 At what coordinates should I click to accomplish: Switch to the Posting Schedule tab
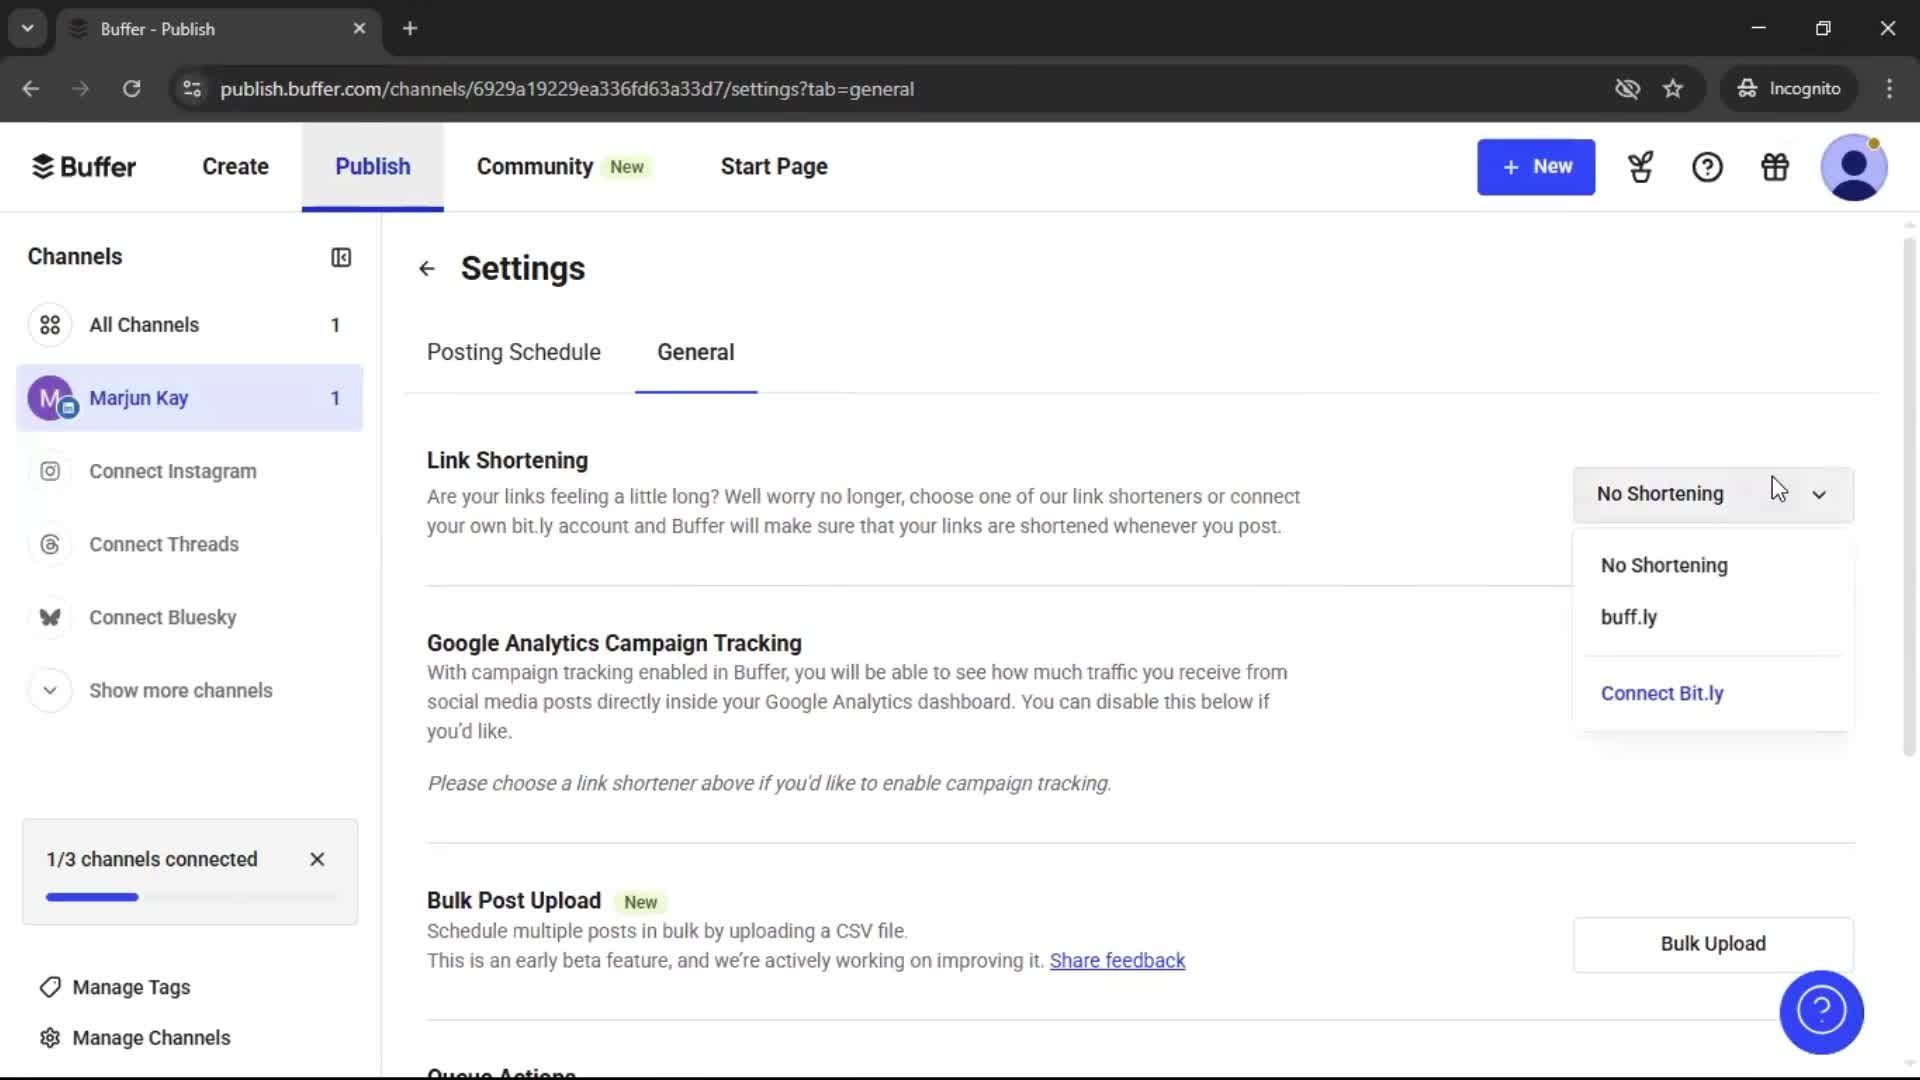click(x=513, y=352)
